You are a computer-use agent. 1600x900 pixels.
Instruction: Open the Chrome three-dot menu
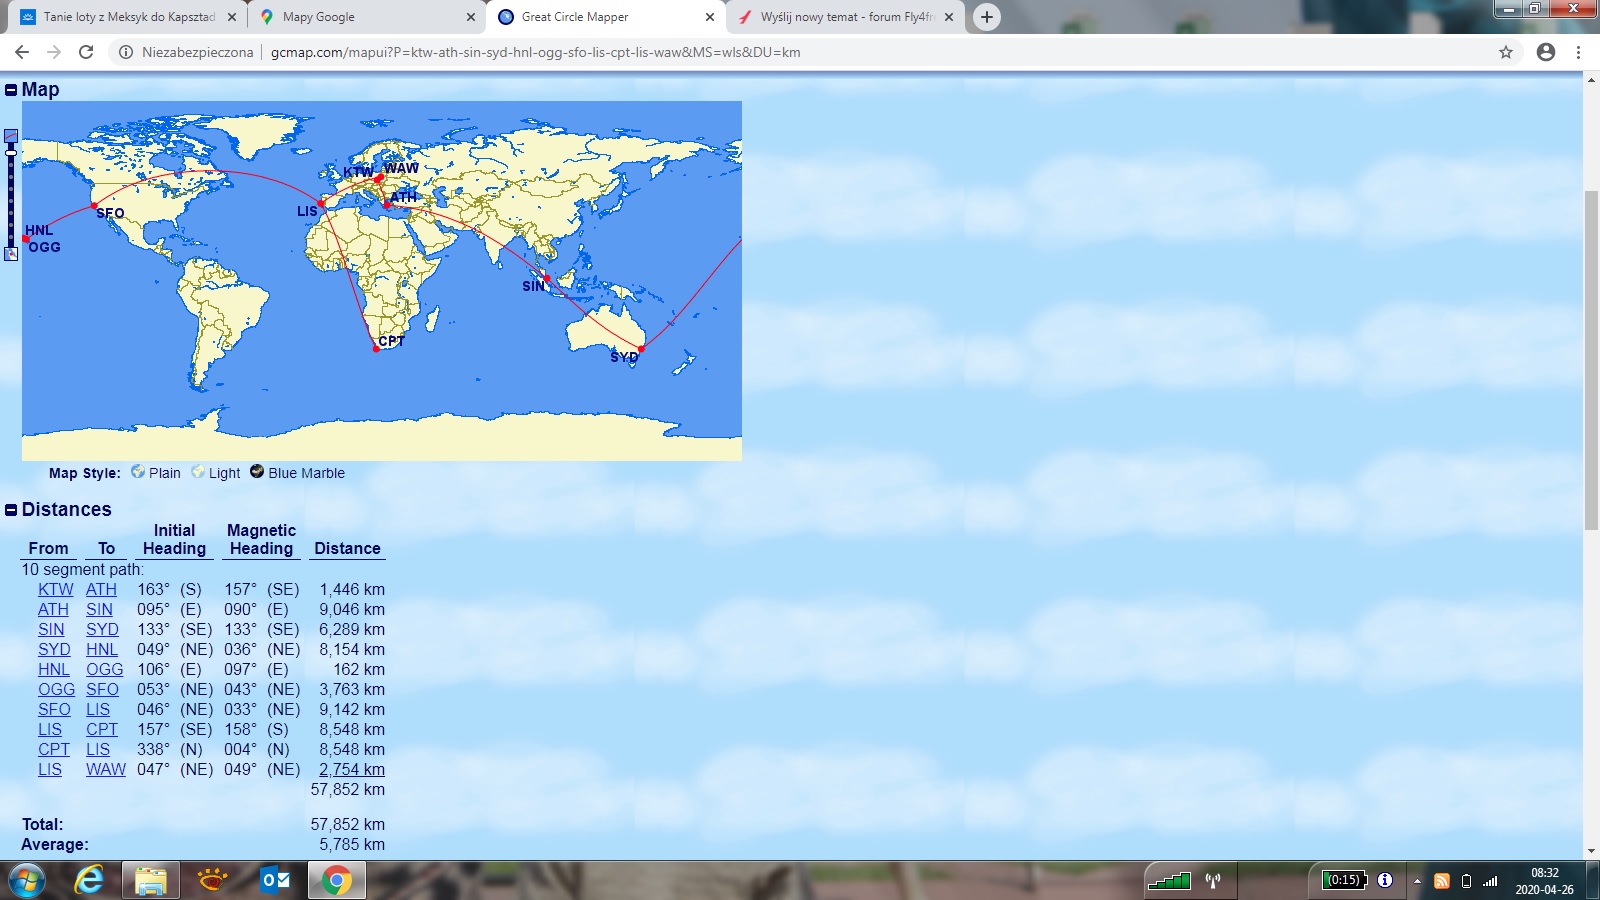1579,52
